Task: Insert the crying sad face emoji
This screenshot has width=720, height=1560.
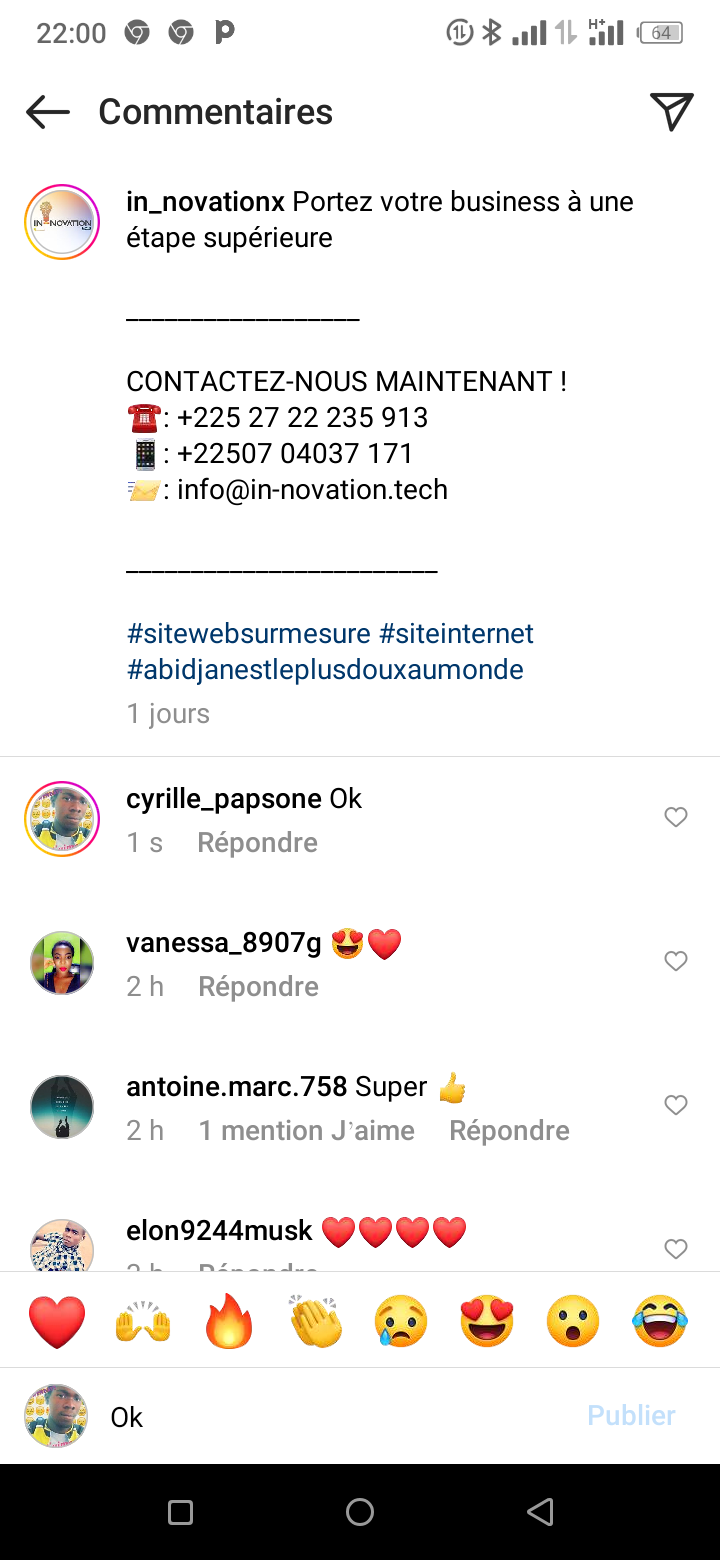Action: click(401, 1321)
